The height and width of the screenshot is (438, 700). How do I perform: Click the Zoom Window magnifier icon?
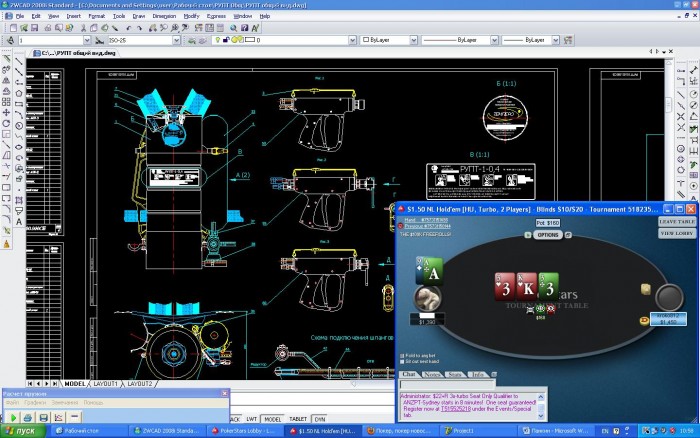175,28
